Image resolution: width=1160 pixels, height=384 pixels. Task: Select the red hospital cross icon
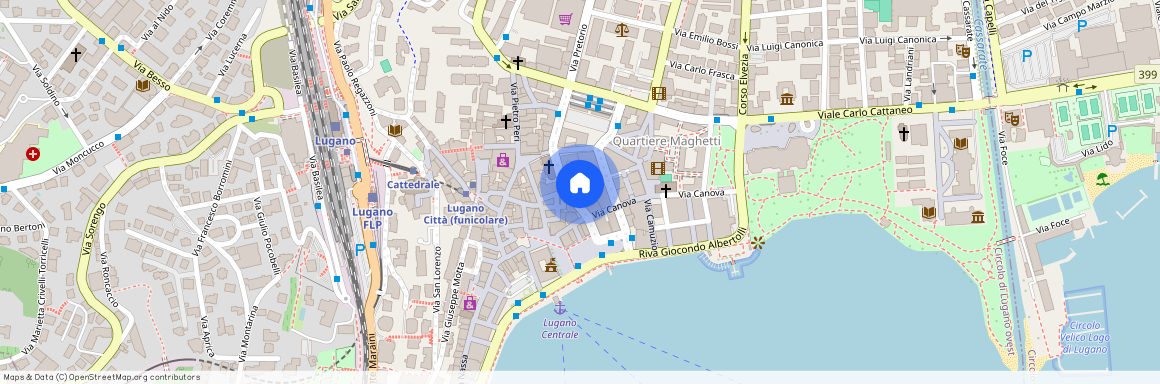point(33,154)
